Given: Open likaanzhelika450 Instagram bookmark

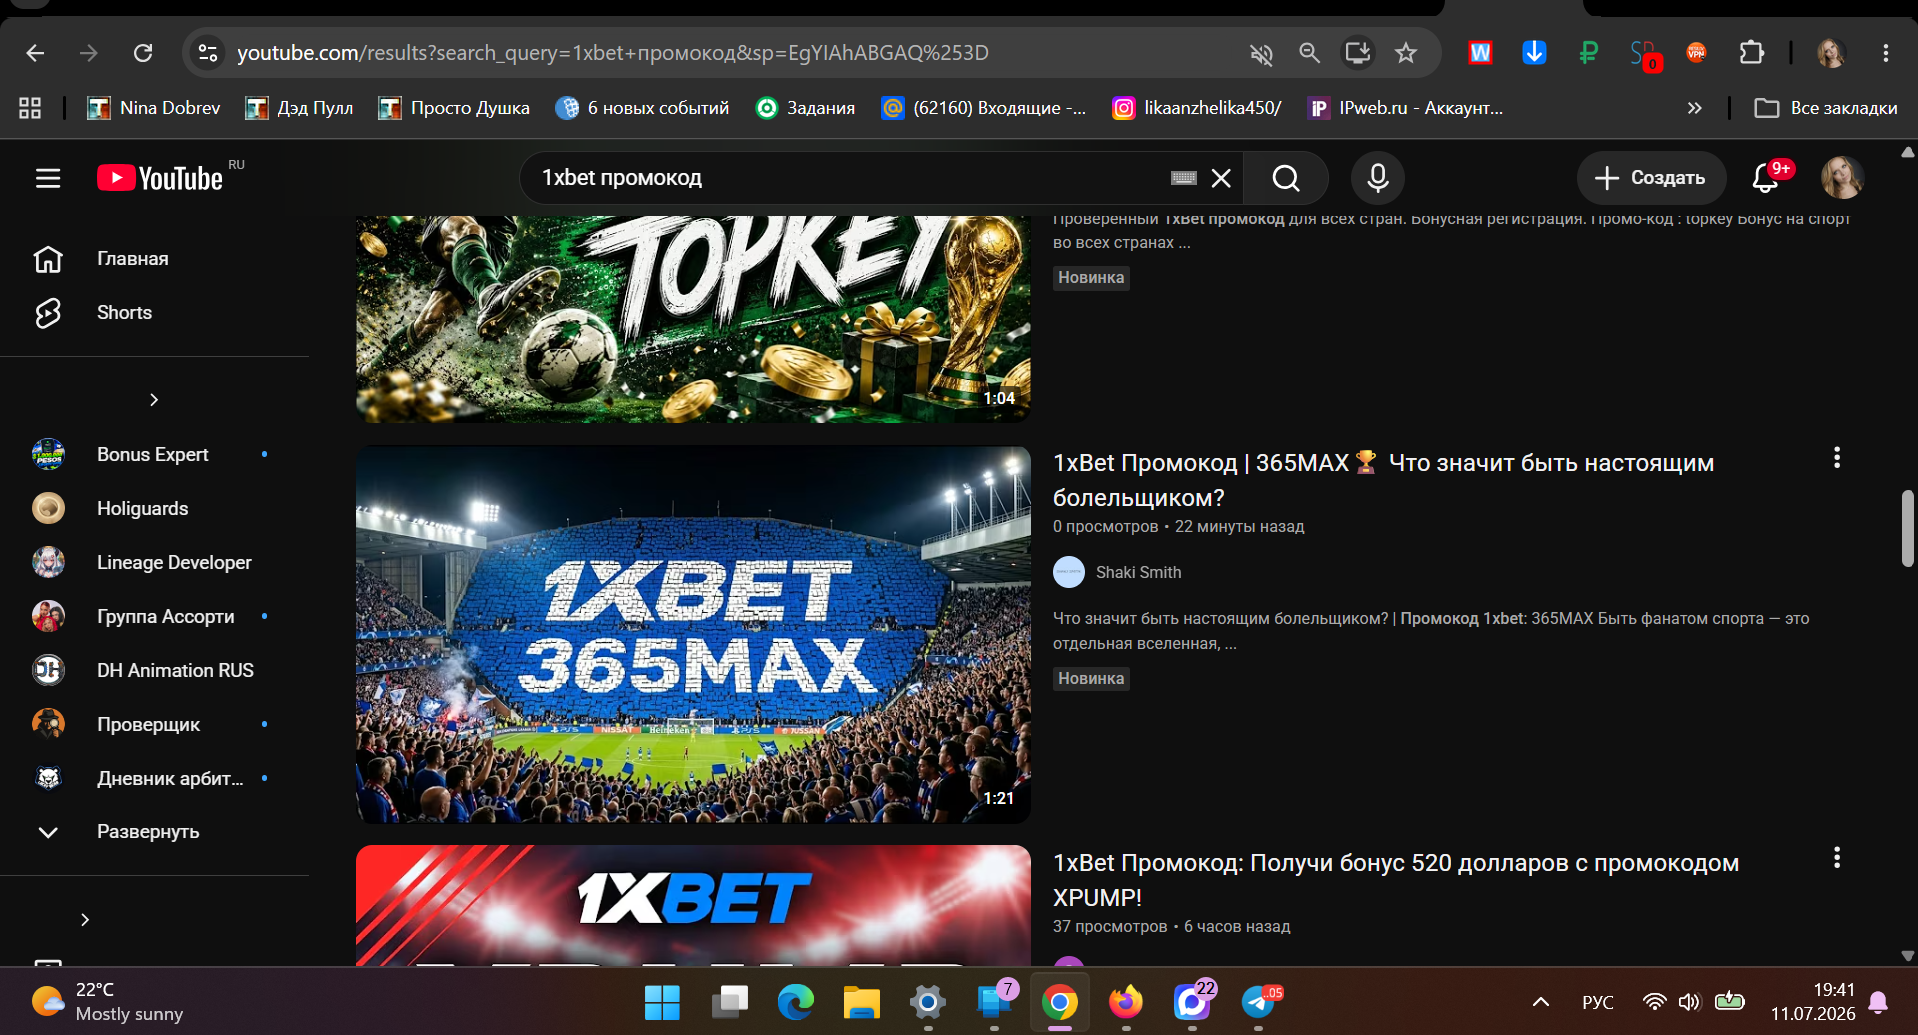Looking at the screenshot, I should coord(1197,108).
